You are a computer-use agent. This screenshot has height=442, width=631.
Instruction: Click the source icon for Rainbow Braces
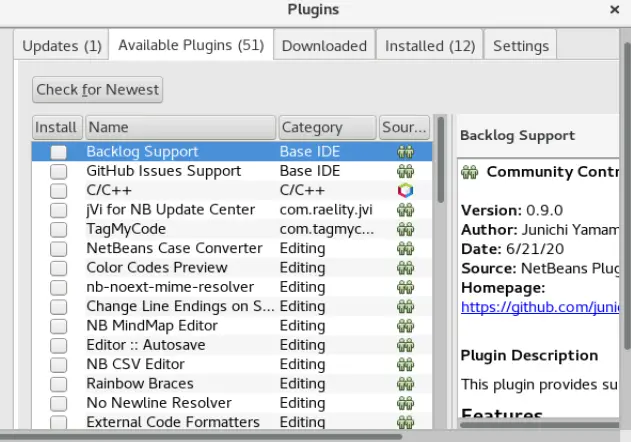(x=405, y=384)
